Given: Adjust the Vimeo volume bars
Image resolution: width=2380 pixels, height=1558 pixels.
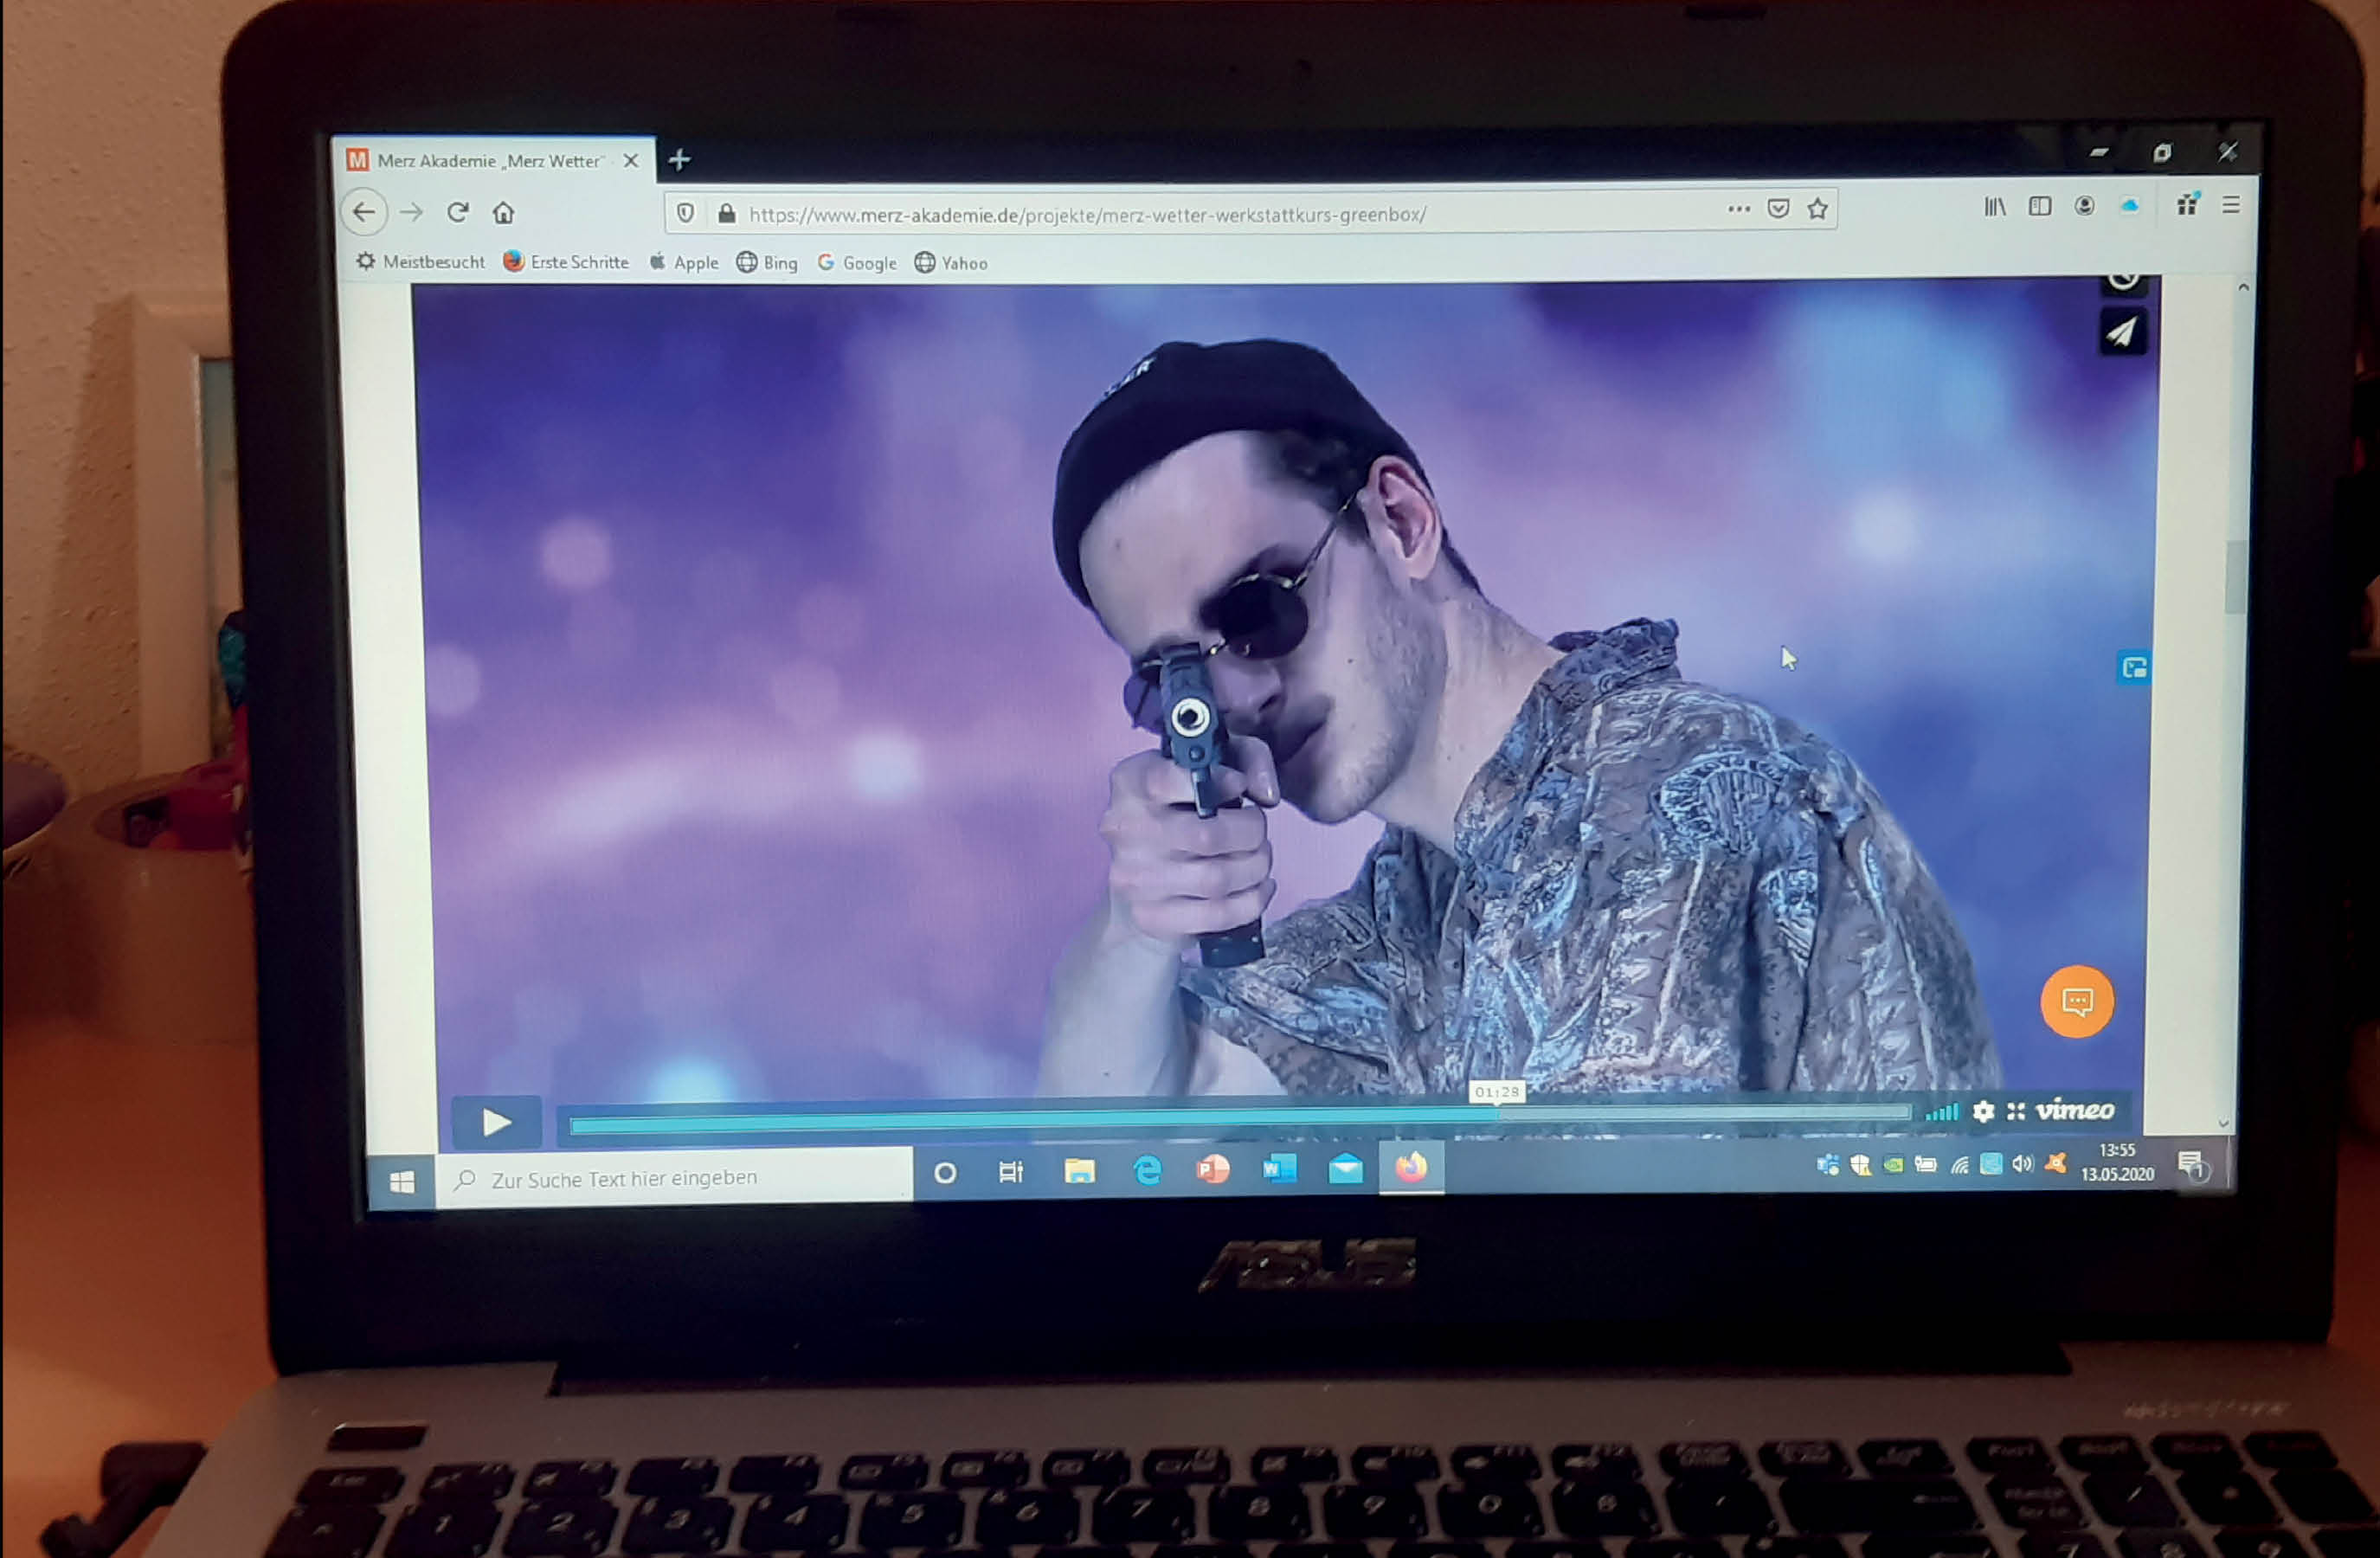Looking at the screenshot, I should pos(1942,1112).
